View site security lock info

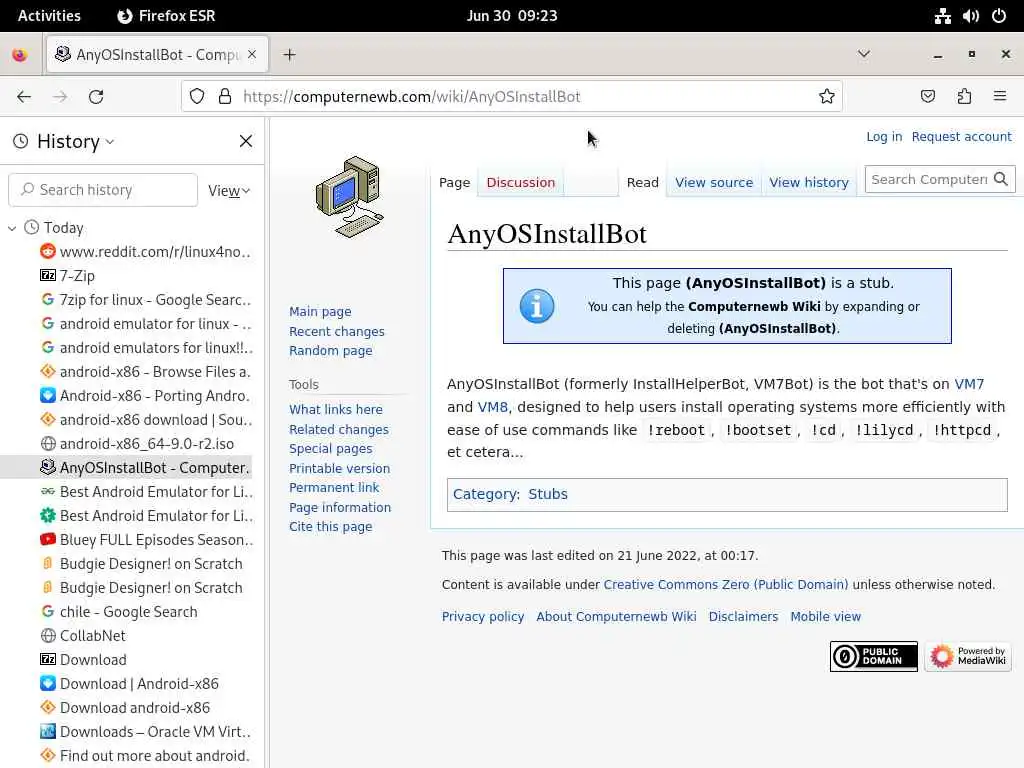click(x=225, y=97)
